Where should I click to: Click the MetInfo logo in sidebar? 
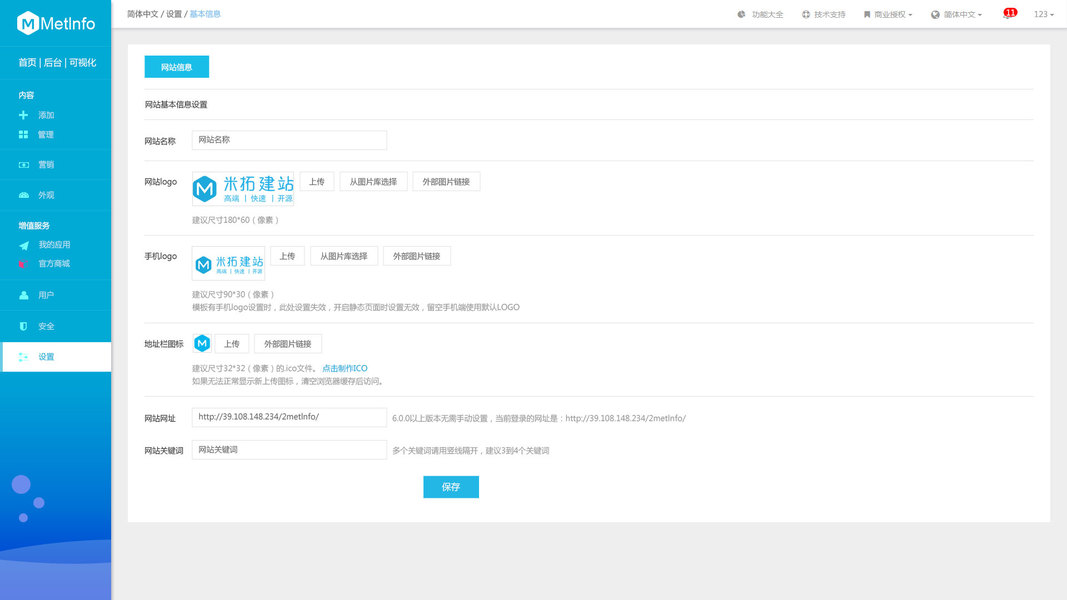click(x=56, y=23)
